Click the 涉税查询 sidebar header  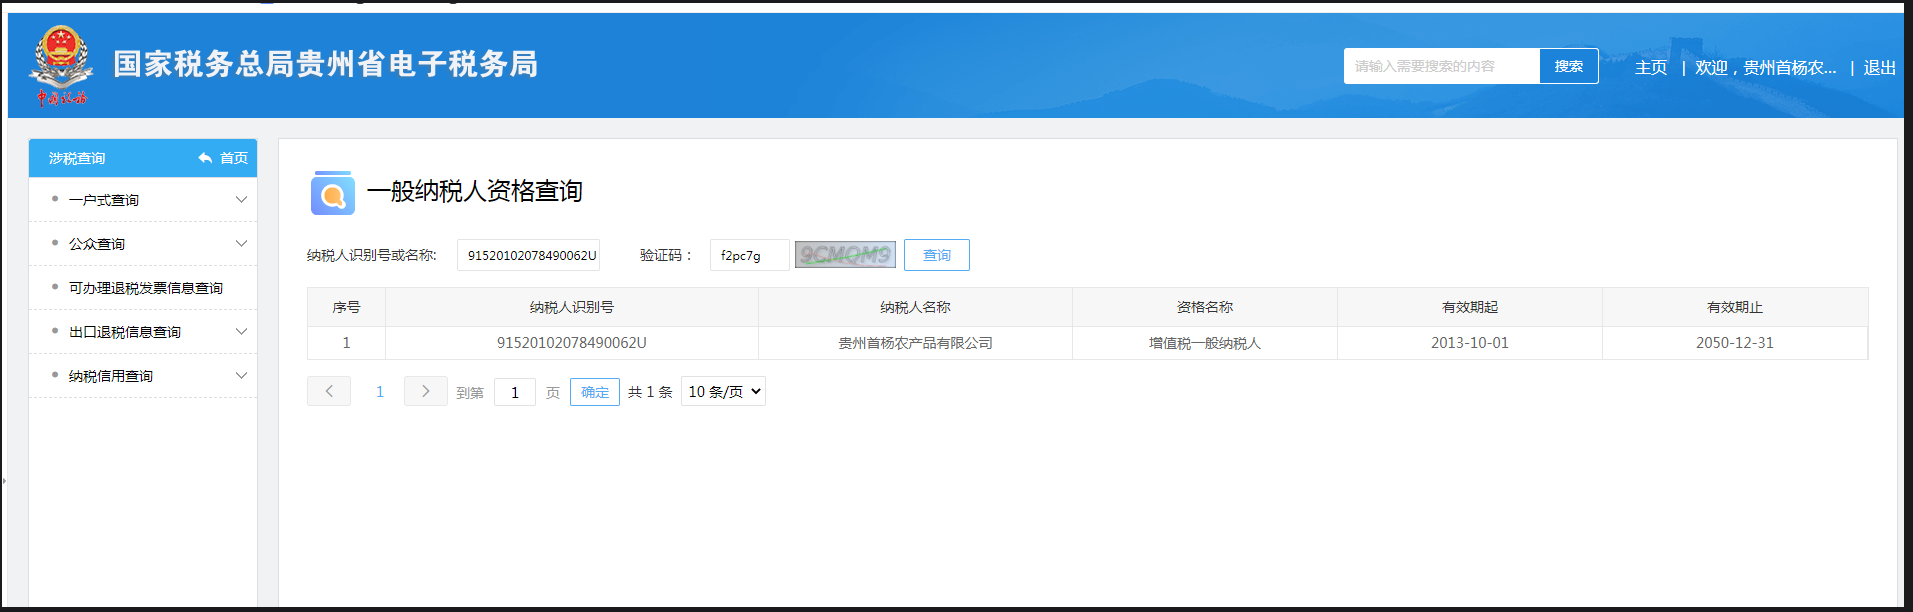[x=77, y=158]
